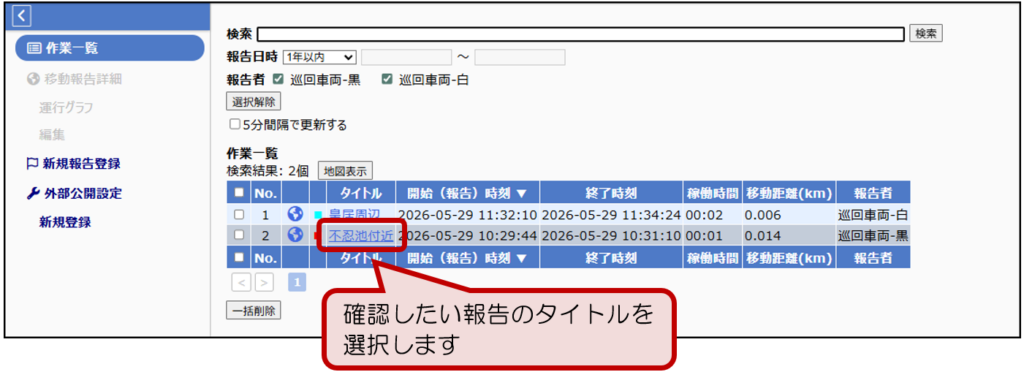
Task: Toggle 巡回車両-白 reporter checkbox
Action: (387, 80)
